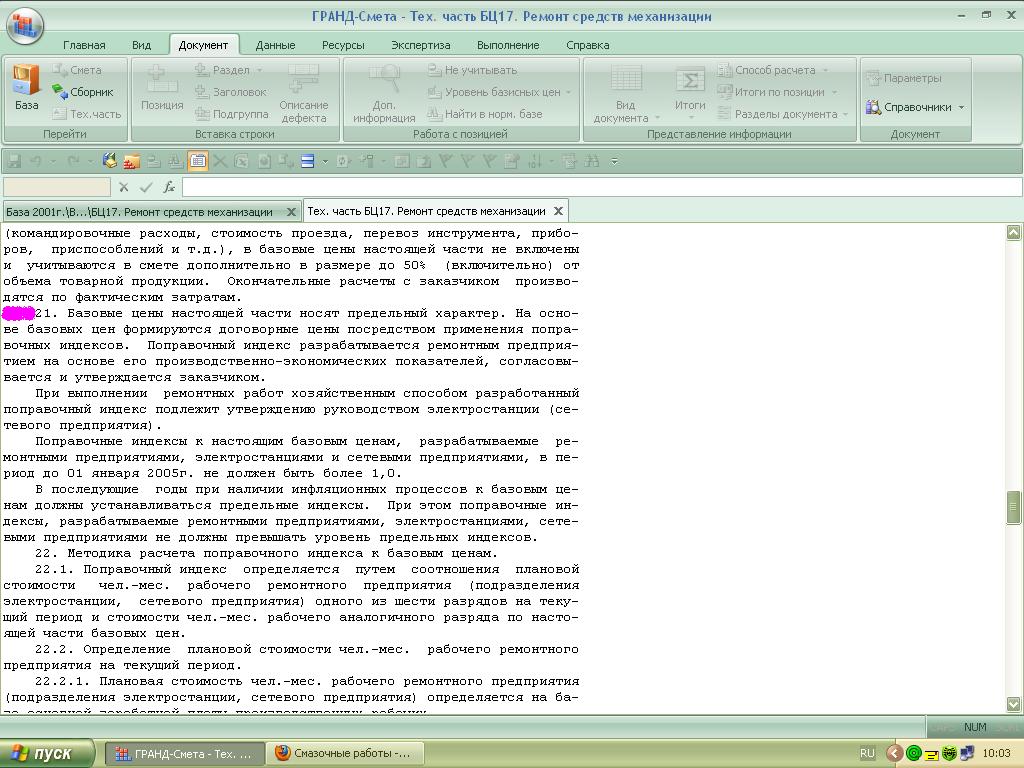1024x768 pixels.
Task: Click the vertical scrollbar thumb
Action: [1013, 507]
